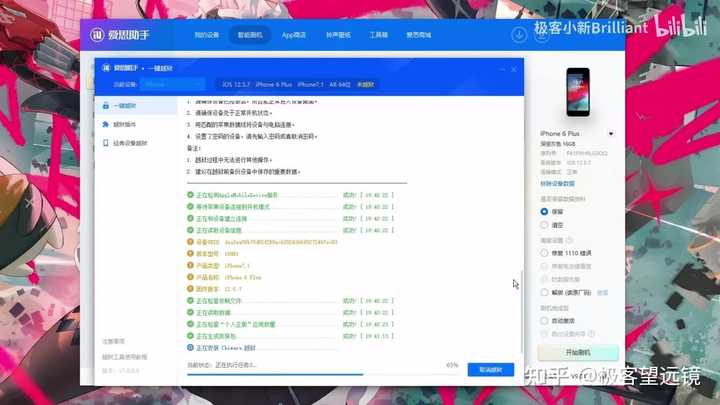Click the iOS 12.5.7 label in dialog header

(x=236, y=84)
